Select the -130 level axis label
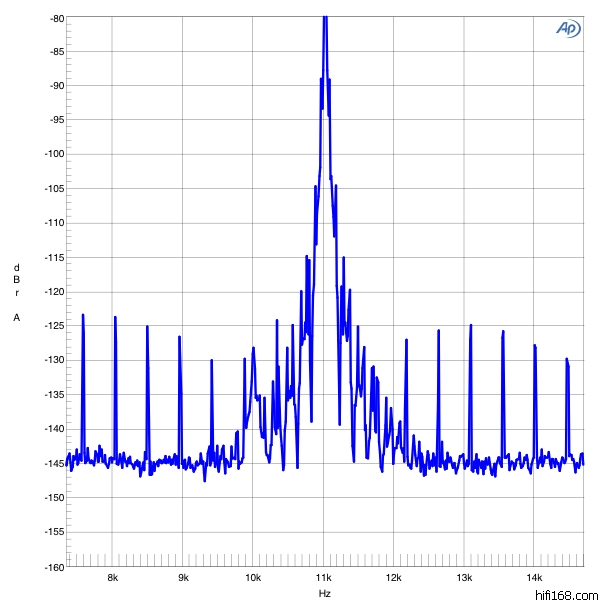The image size is (607, 610). 53,360
